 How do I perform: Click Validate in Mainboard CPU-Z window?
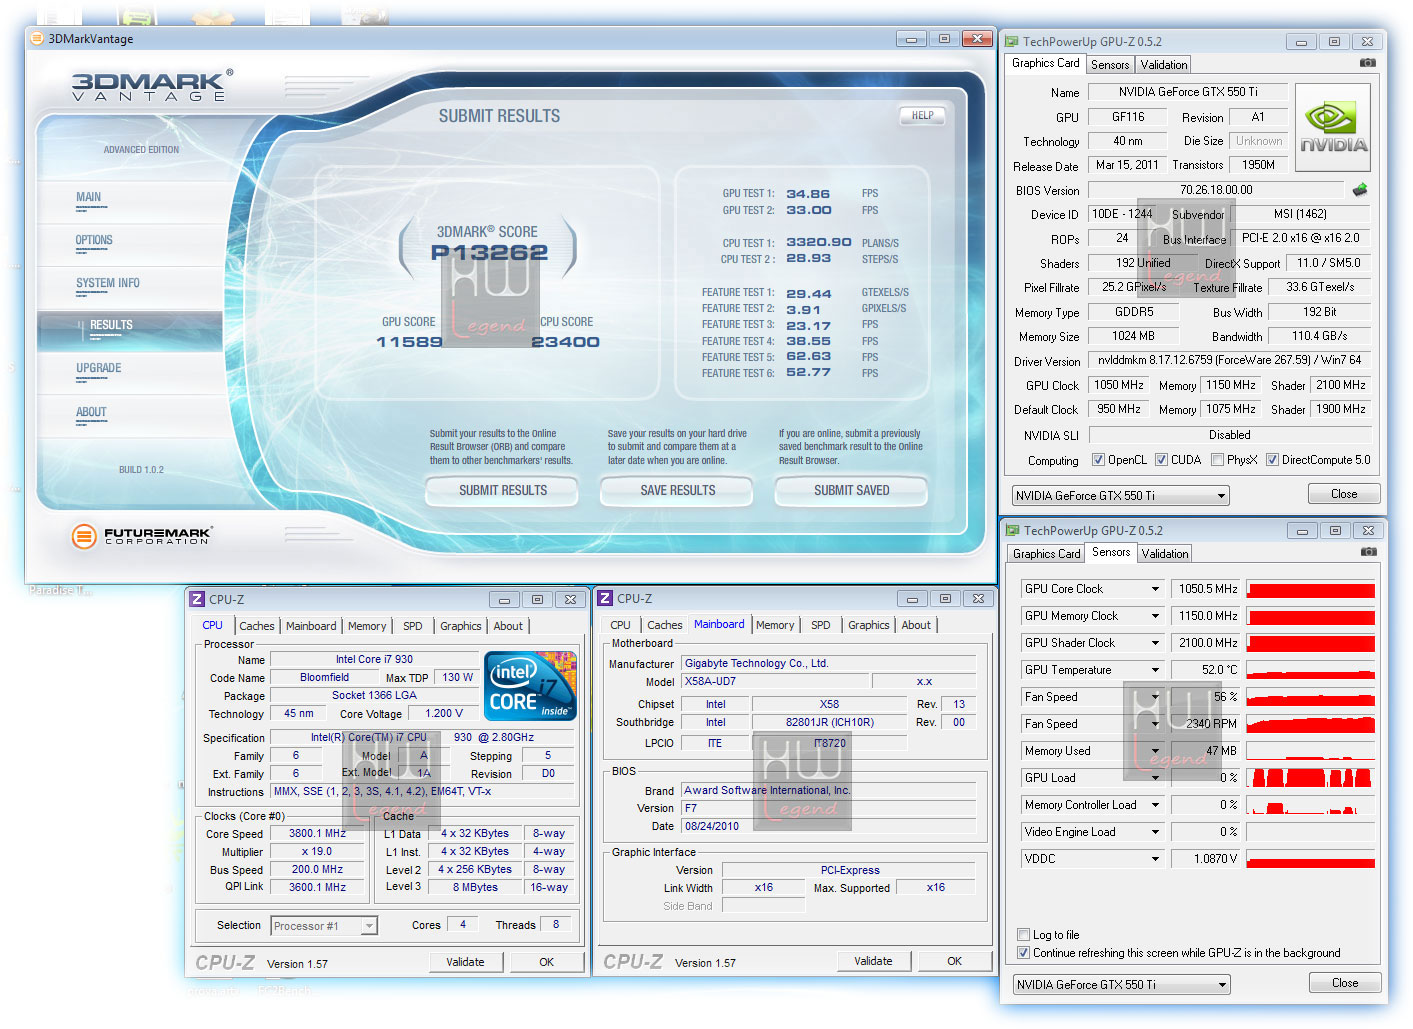873,961
